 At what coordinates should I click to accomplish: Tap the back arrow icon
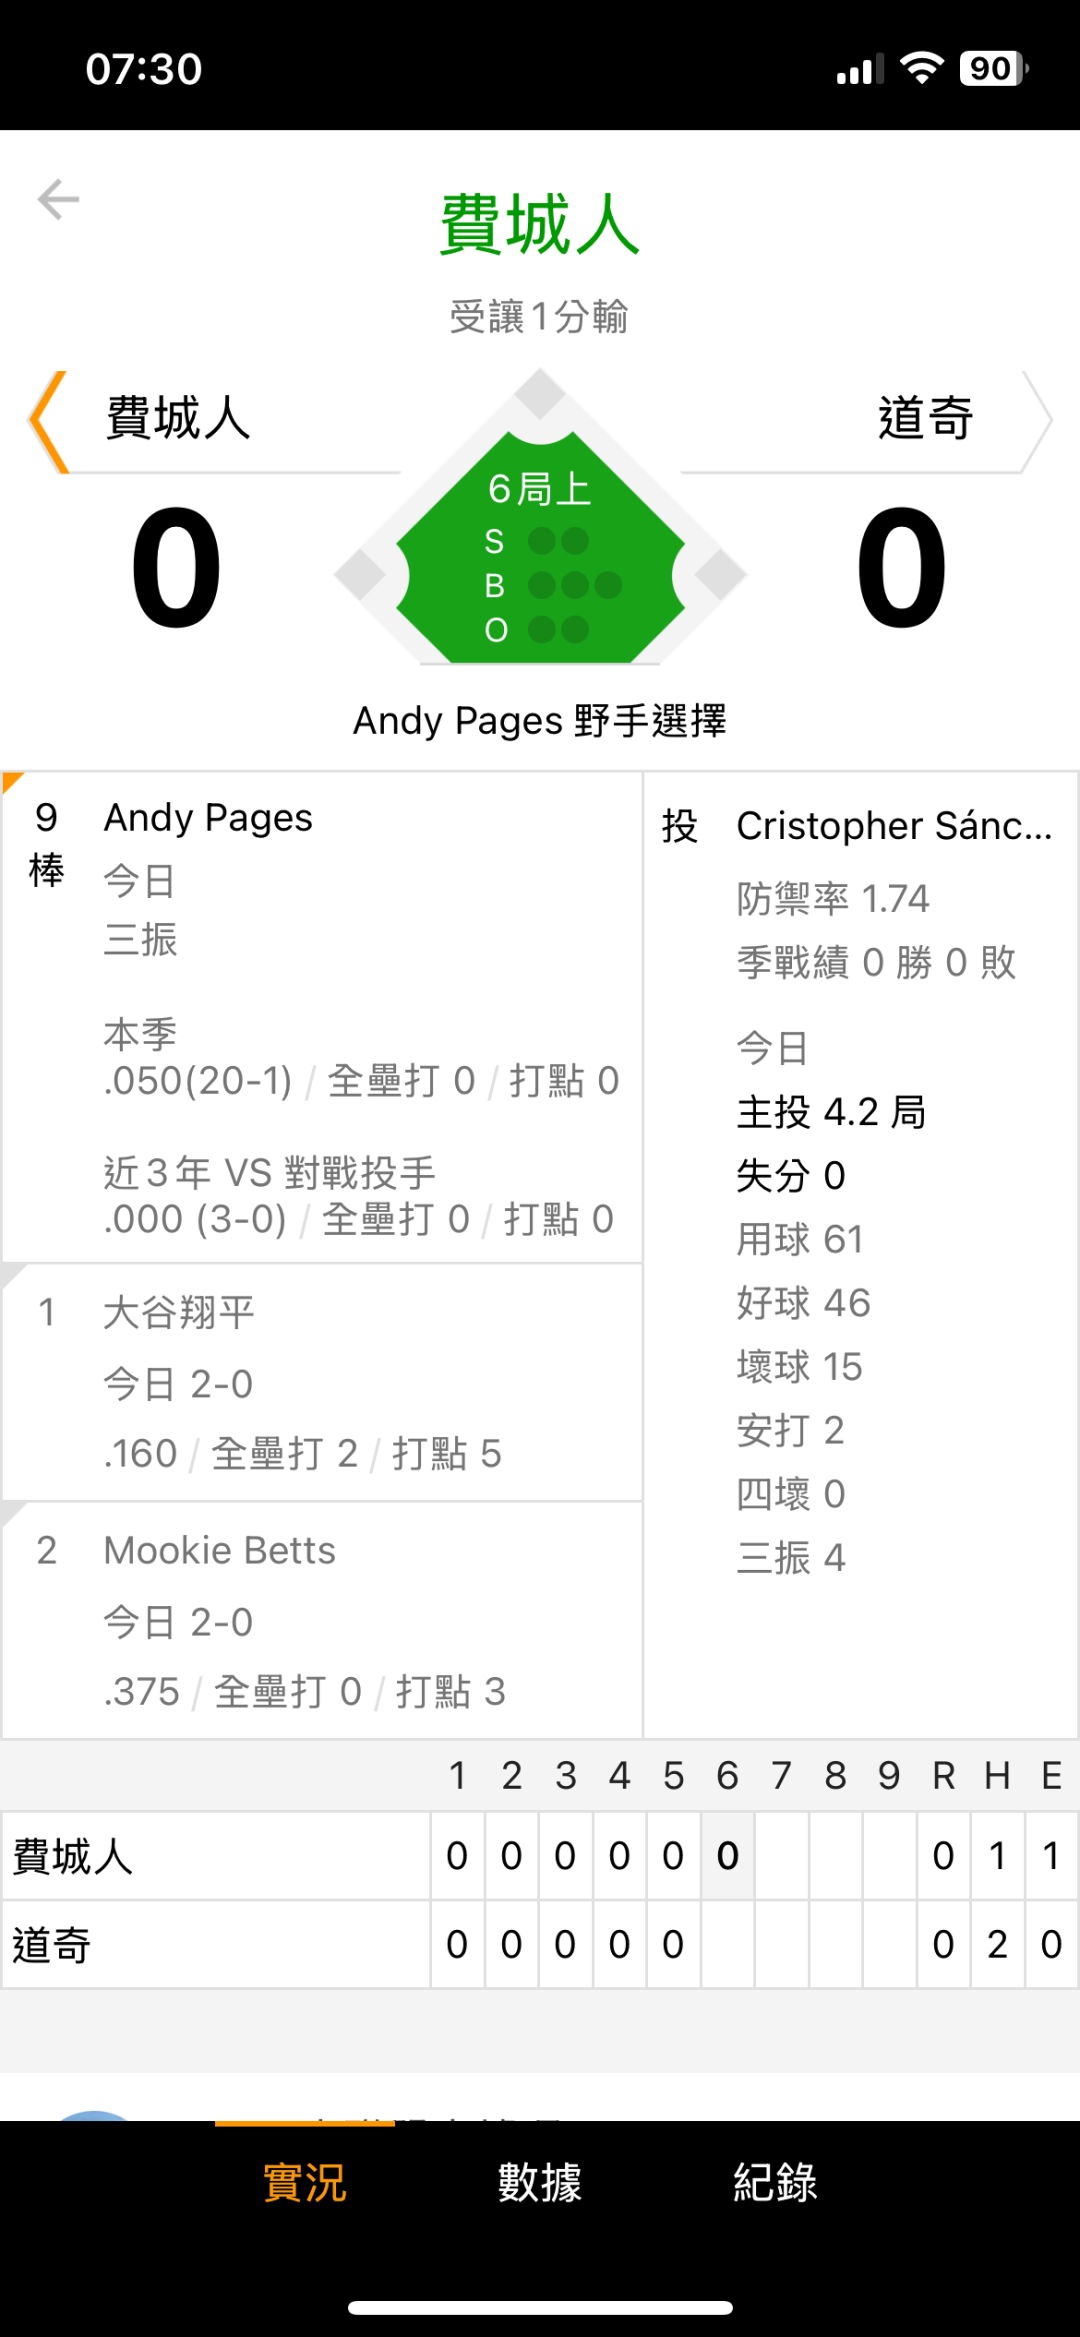coord(58,199)
